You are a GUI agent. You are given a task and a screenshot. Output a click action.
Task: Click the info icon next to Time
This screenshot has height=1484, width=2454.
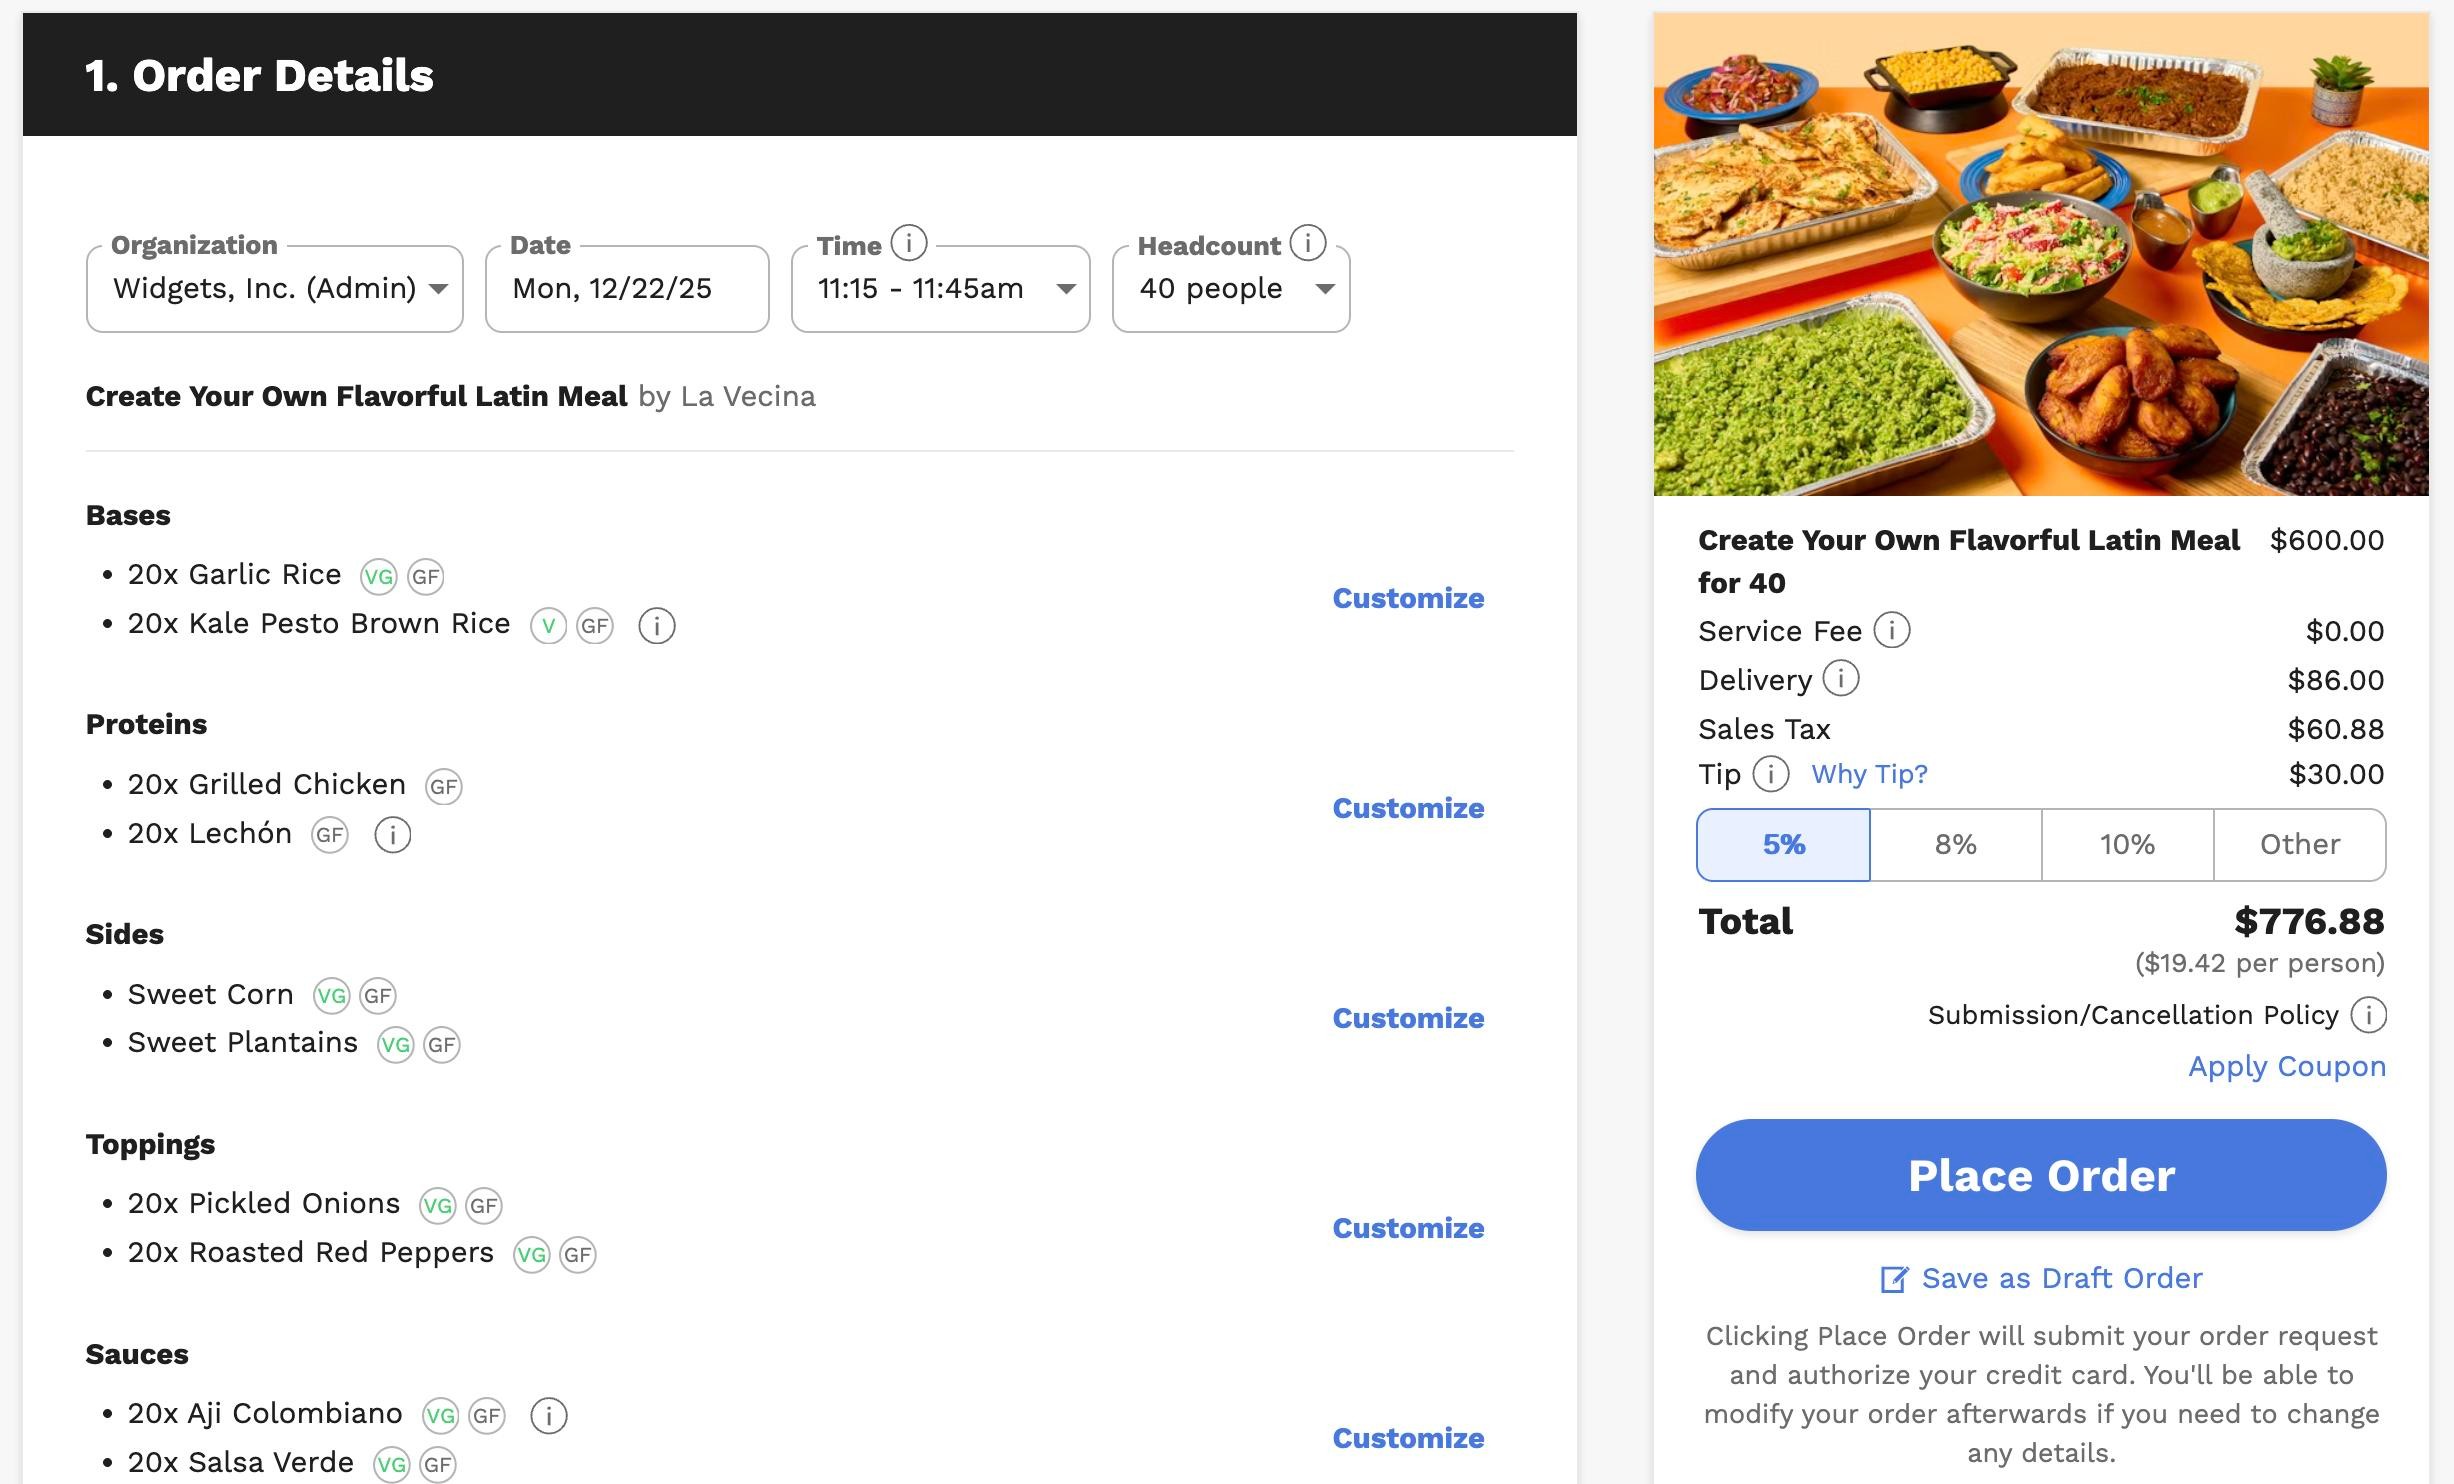908,243
